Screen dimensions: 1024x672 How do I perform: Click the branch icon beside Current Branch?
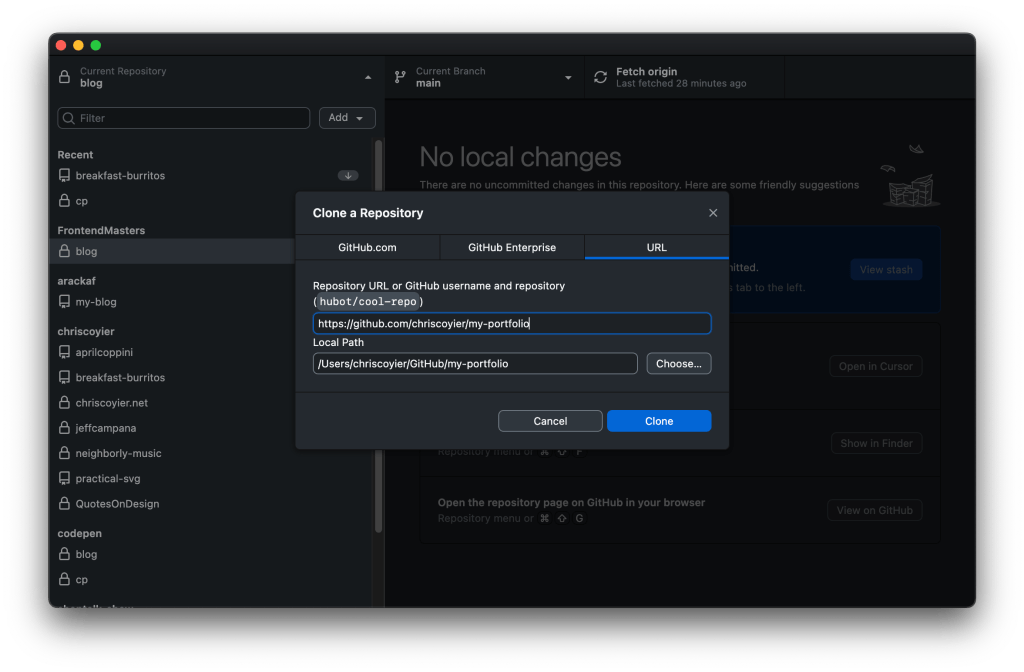point(399,77)
